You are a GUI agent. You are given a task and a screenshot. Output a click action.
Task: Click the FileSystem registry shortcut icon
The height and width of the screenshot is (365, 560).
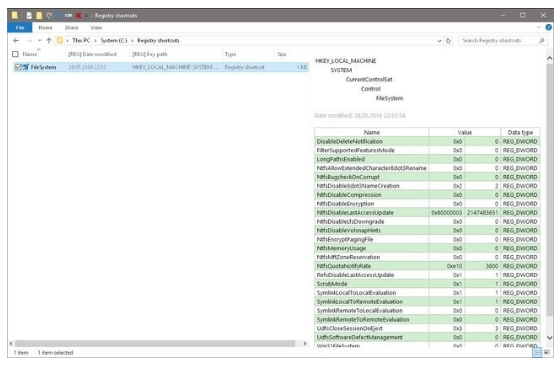pos(25,67)
